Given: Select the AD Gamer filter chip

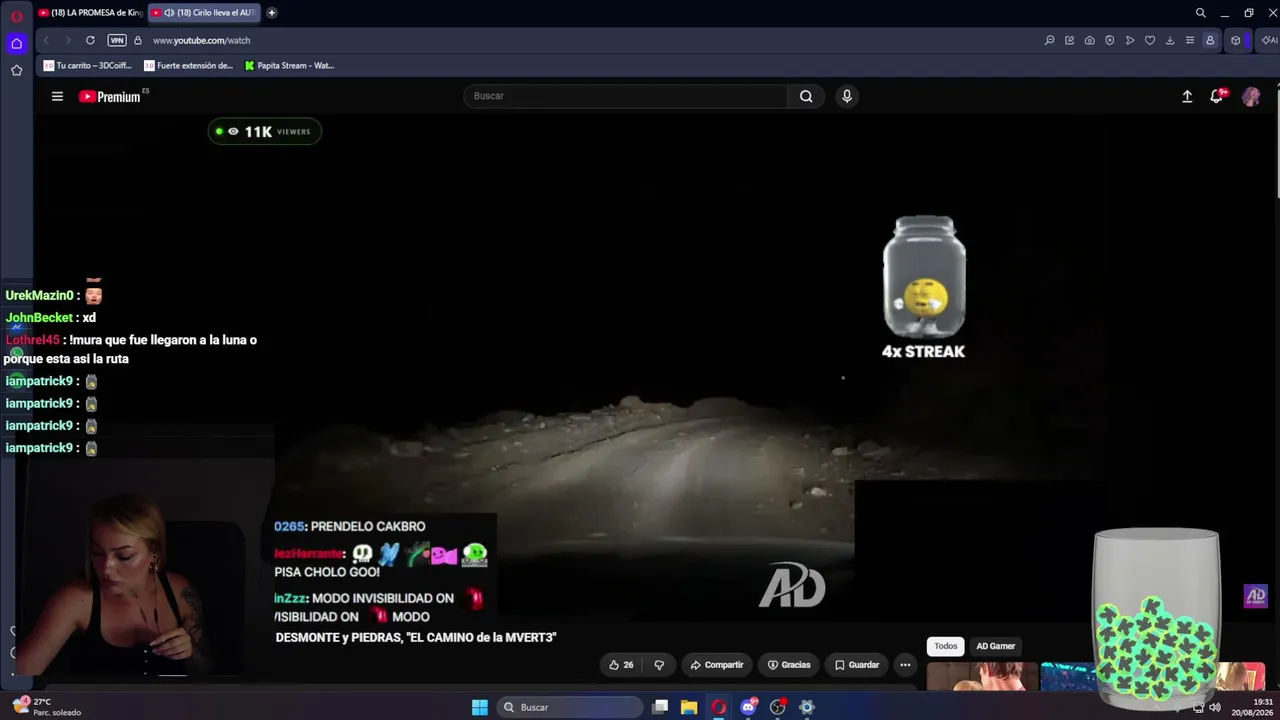Looking at the screenshot, I should [995, 646].
